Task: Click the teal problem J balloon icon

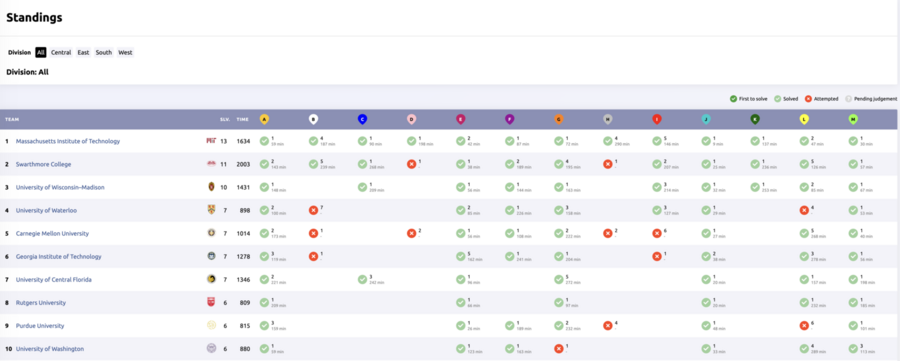Action: tap(706, 119)
